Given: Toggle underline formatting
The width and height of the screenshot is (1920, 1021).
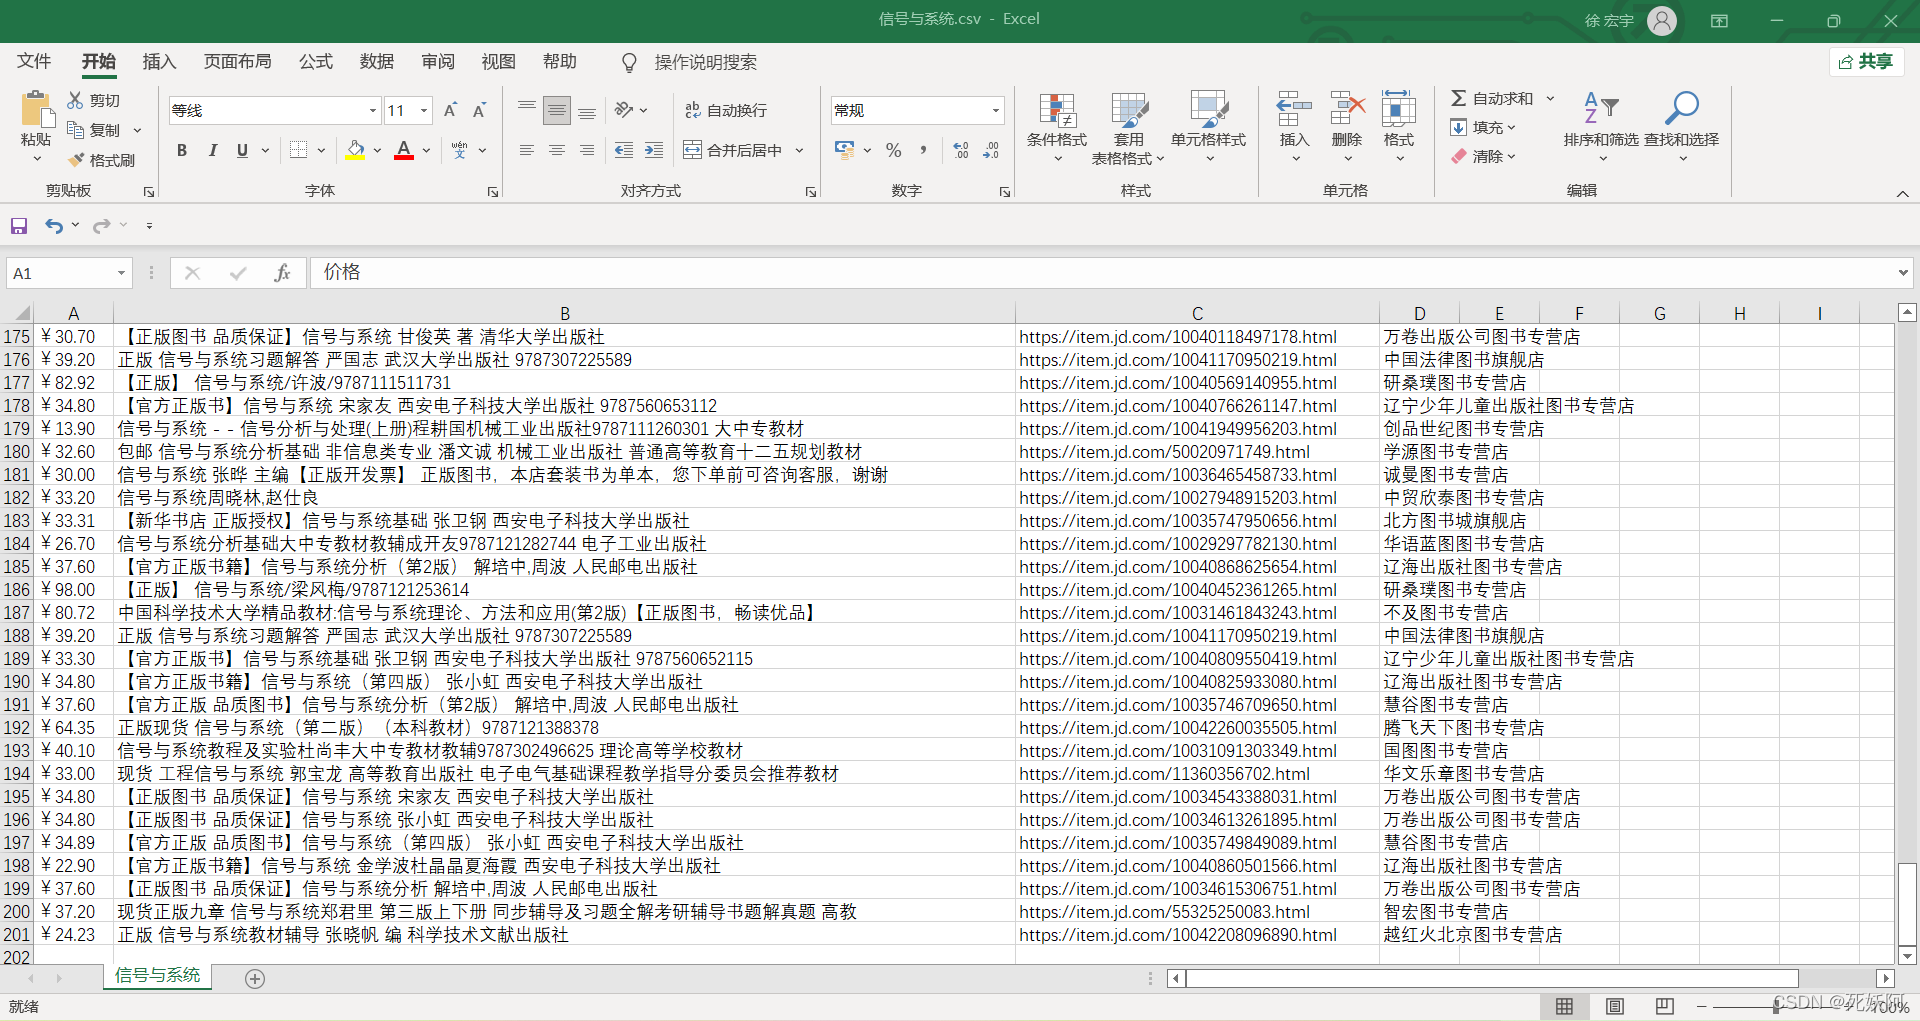Looking at the screenshot, I should pos(242,150).
